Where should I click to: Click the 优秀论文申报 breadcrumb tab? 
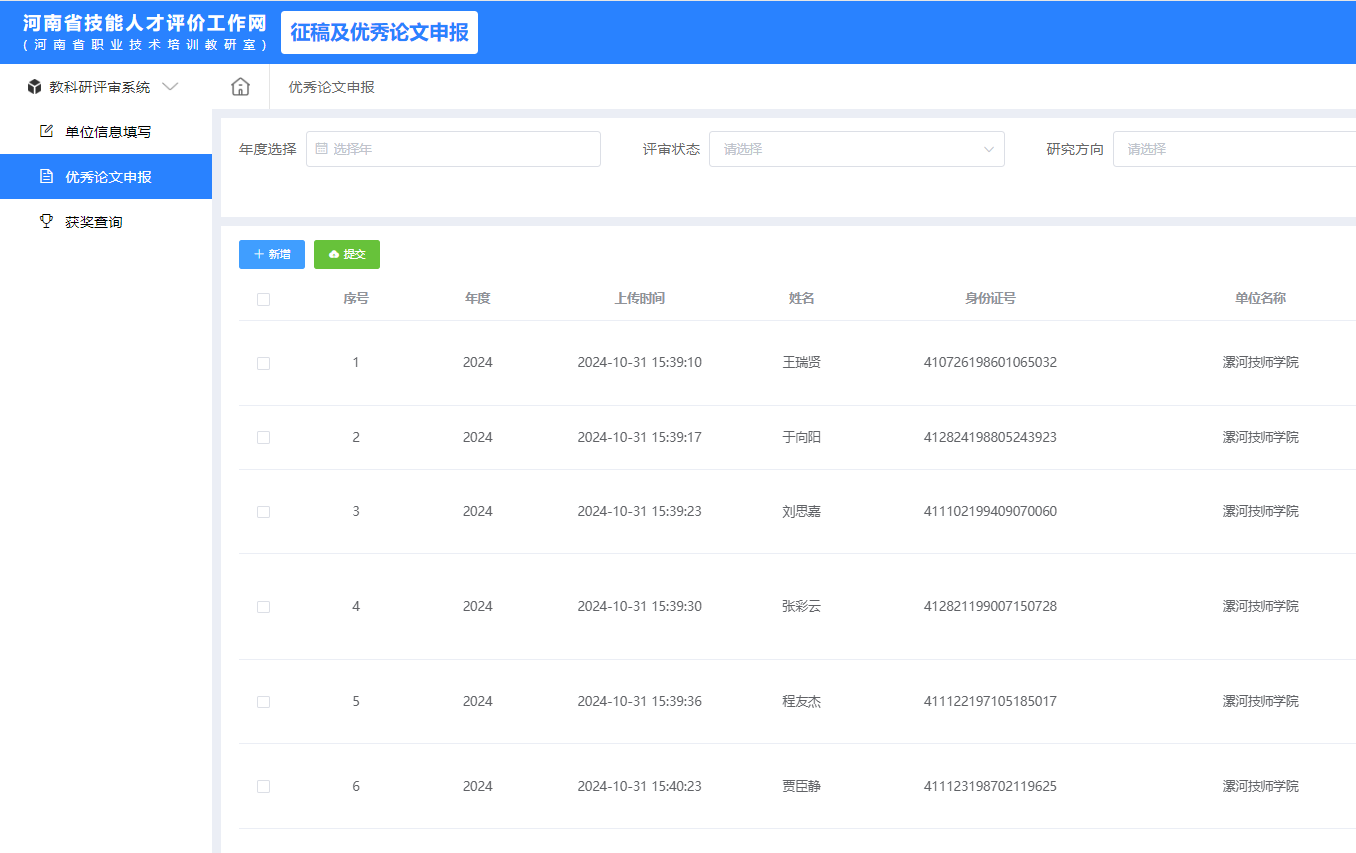point(331,87)
